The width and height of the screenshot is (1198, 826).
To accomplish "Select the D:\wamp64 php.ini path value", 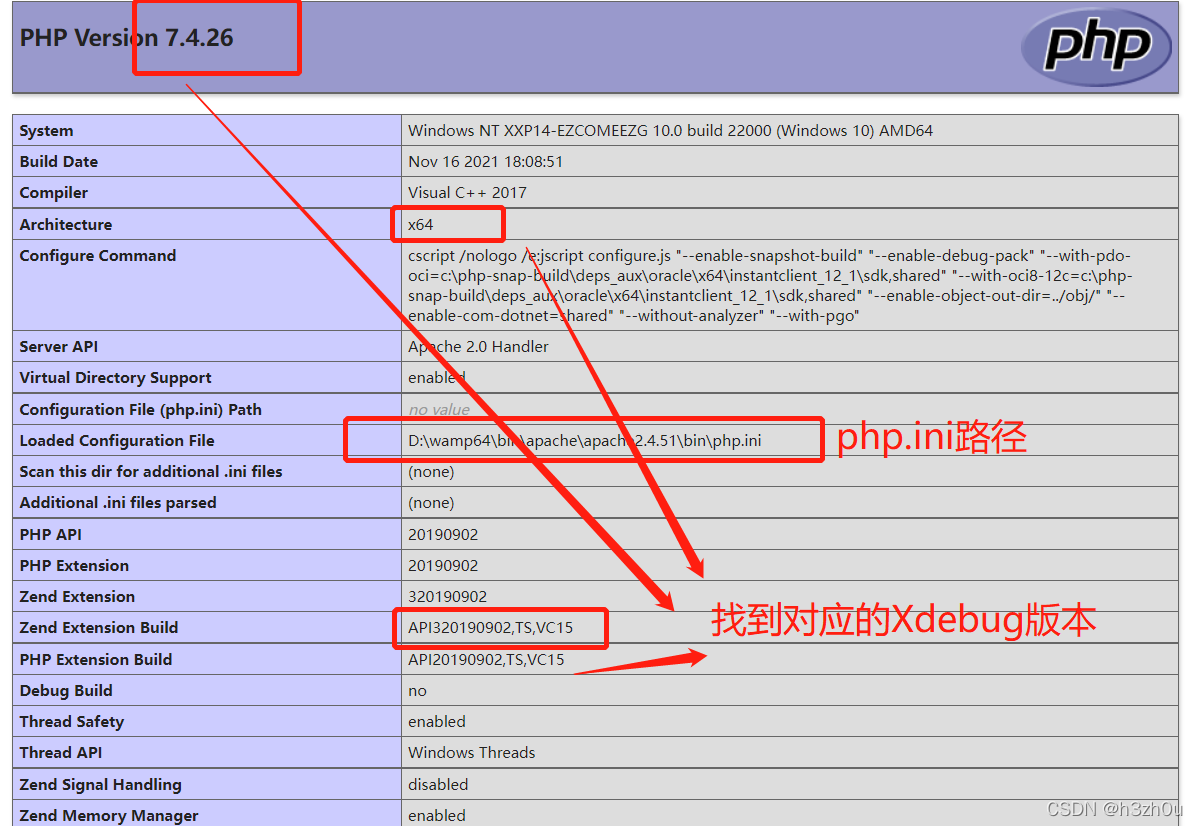I will pyautogui.click(x=584, y=440).
